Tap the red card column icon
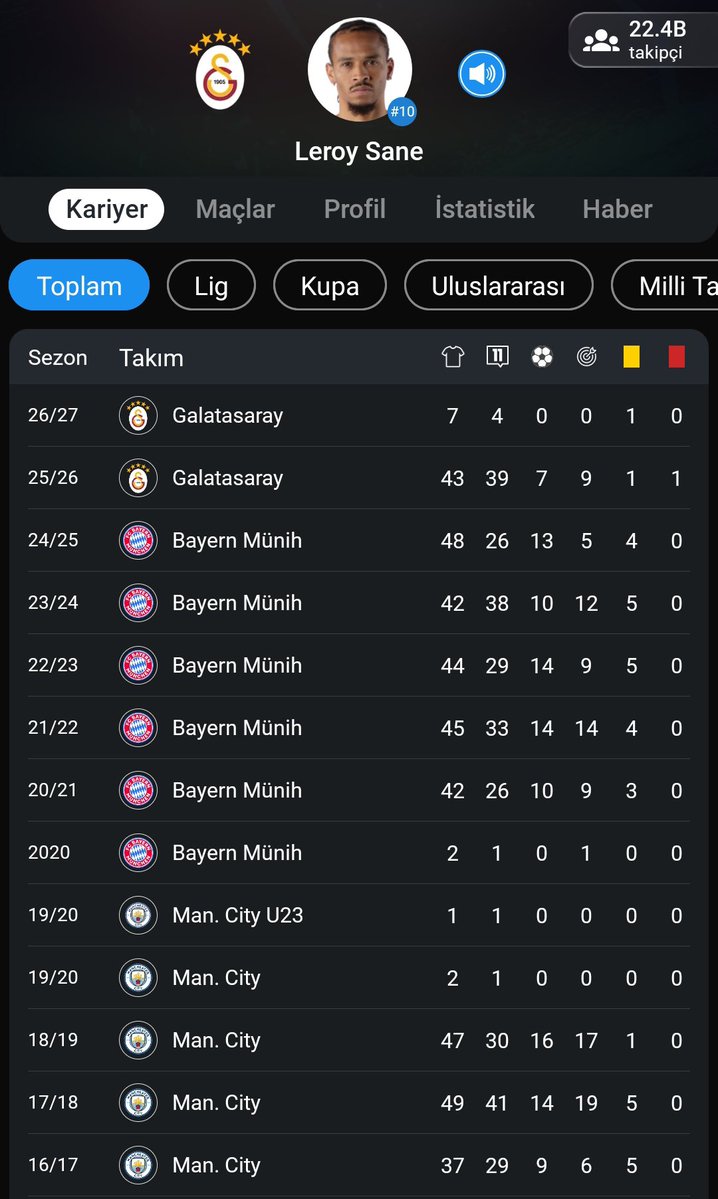The width and height of the screenshot is (718, 1199). [x=677, y=357]
